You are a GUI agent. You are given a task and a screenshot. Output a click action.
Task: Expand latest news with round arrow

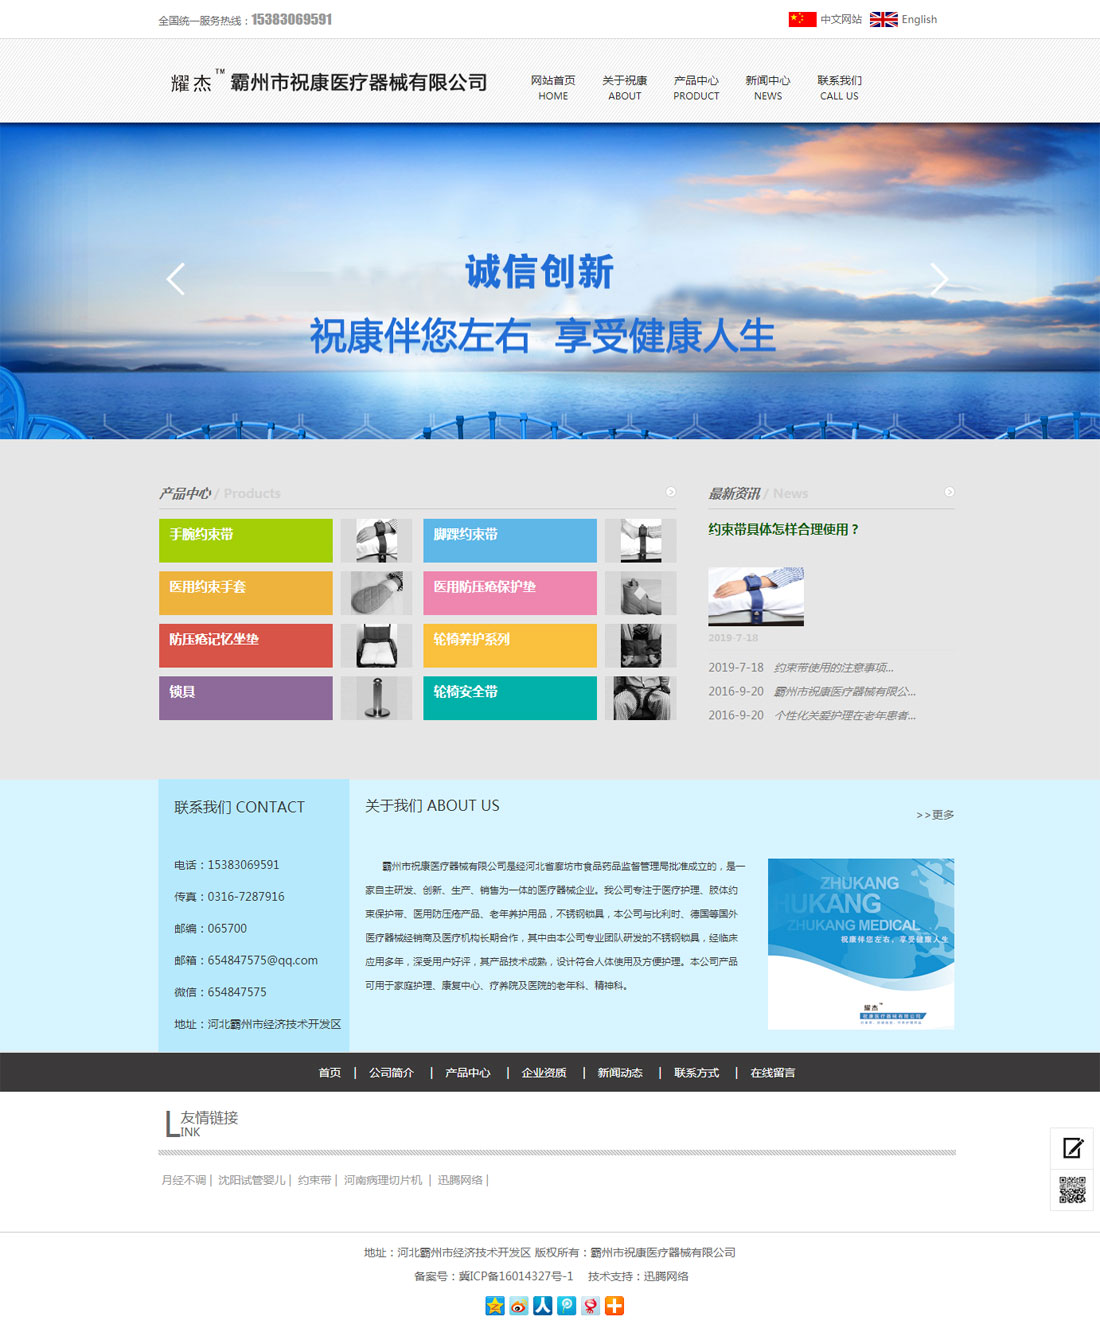pos(949,492)
